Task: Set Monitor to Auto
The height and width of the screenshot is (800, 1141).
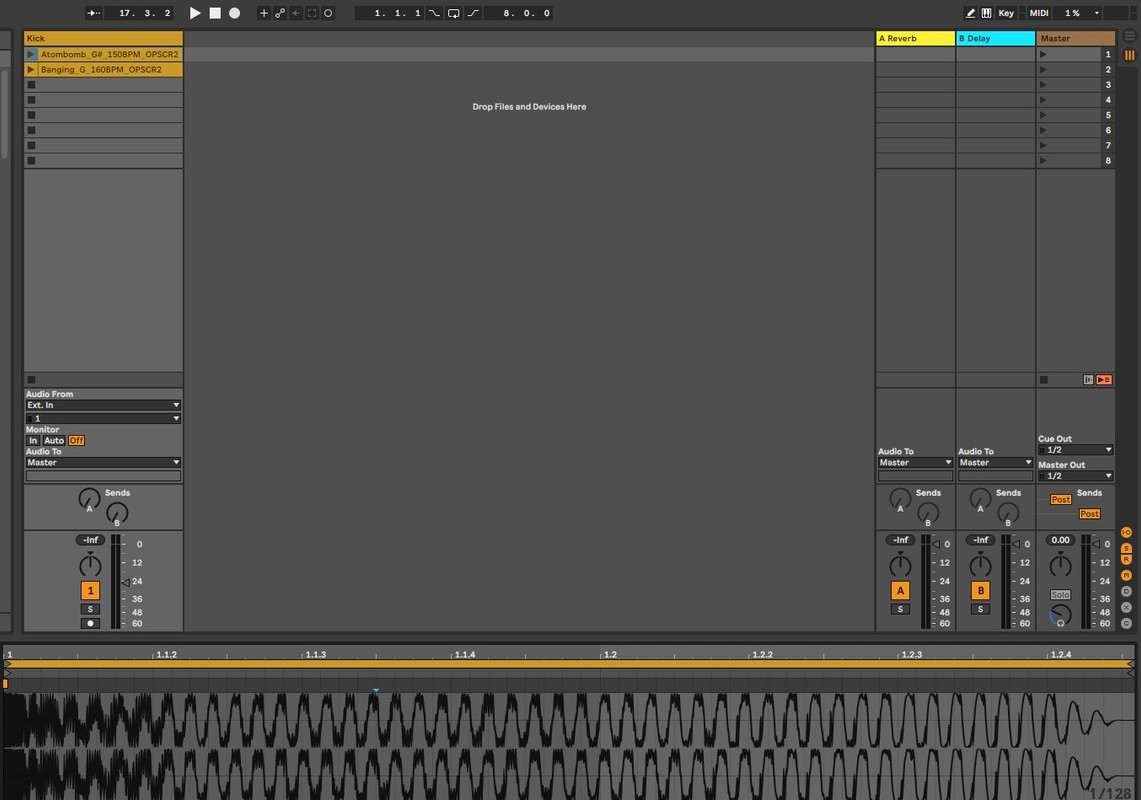Action: (x=54, y=441)
